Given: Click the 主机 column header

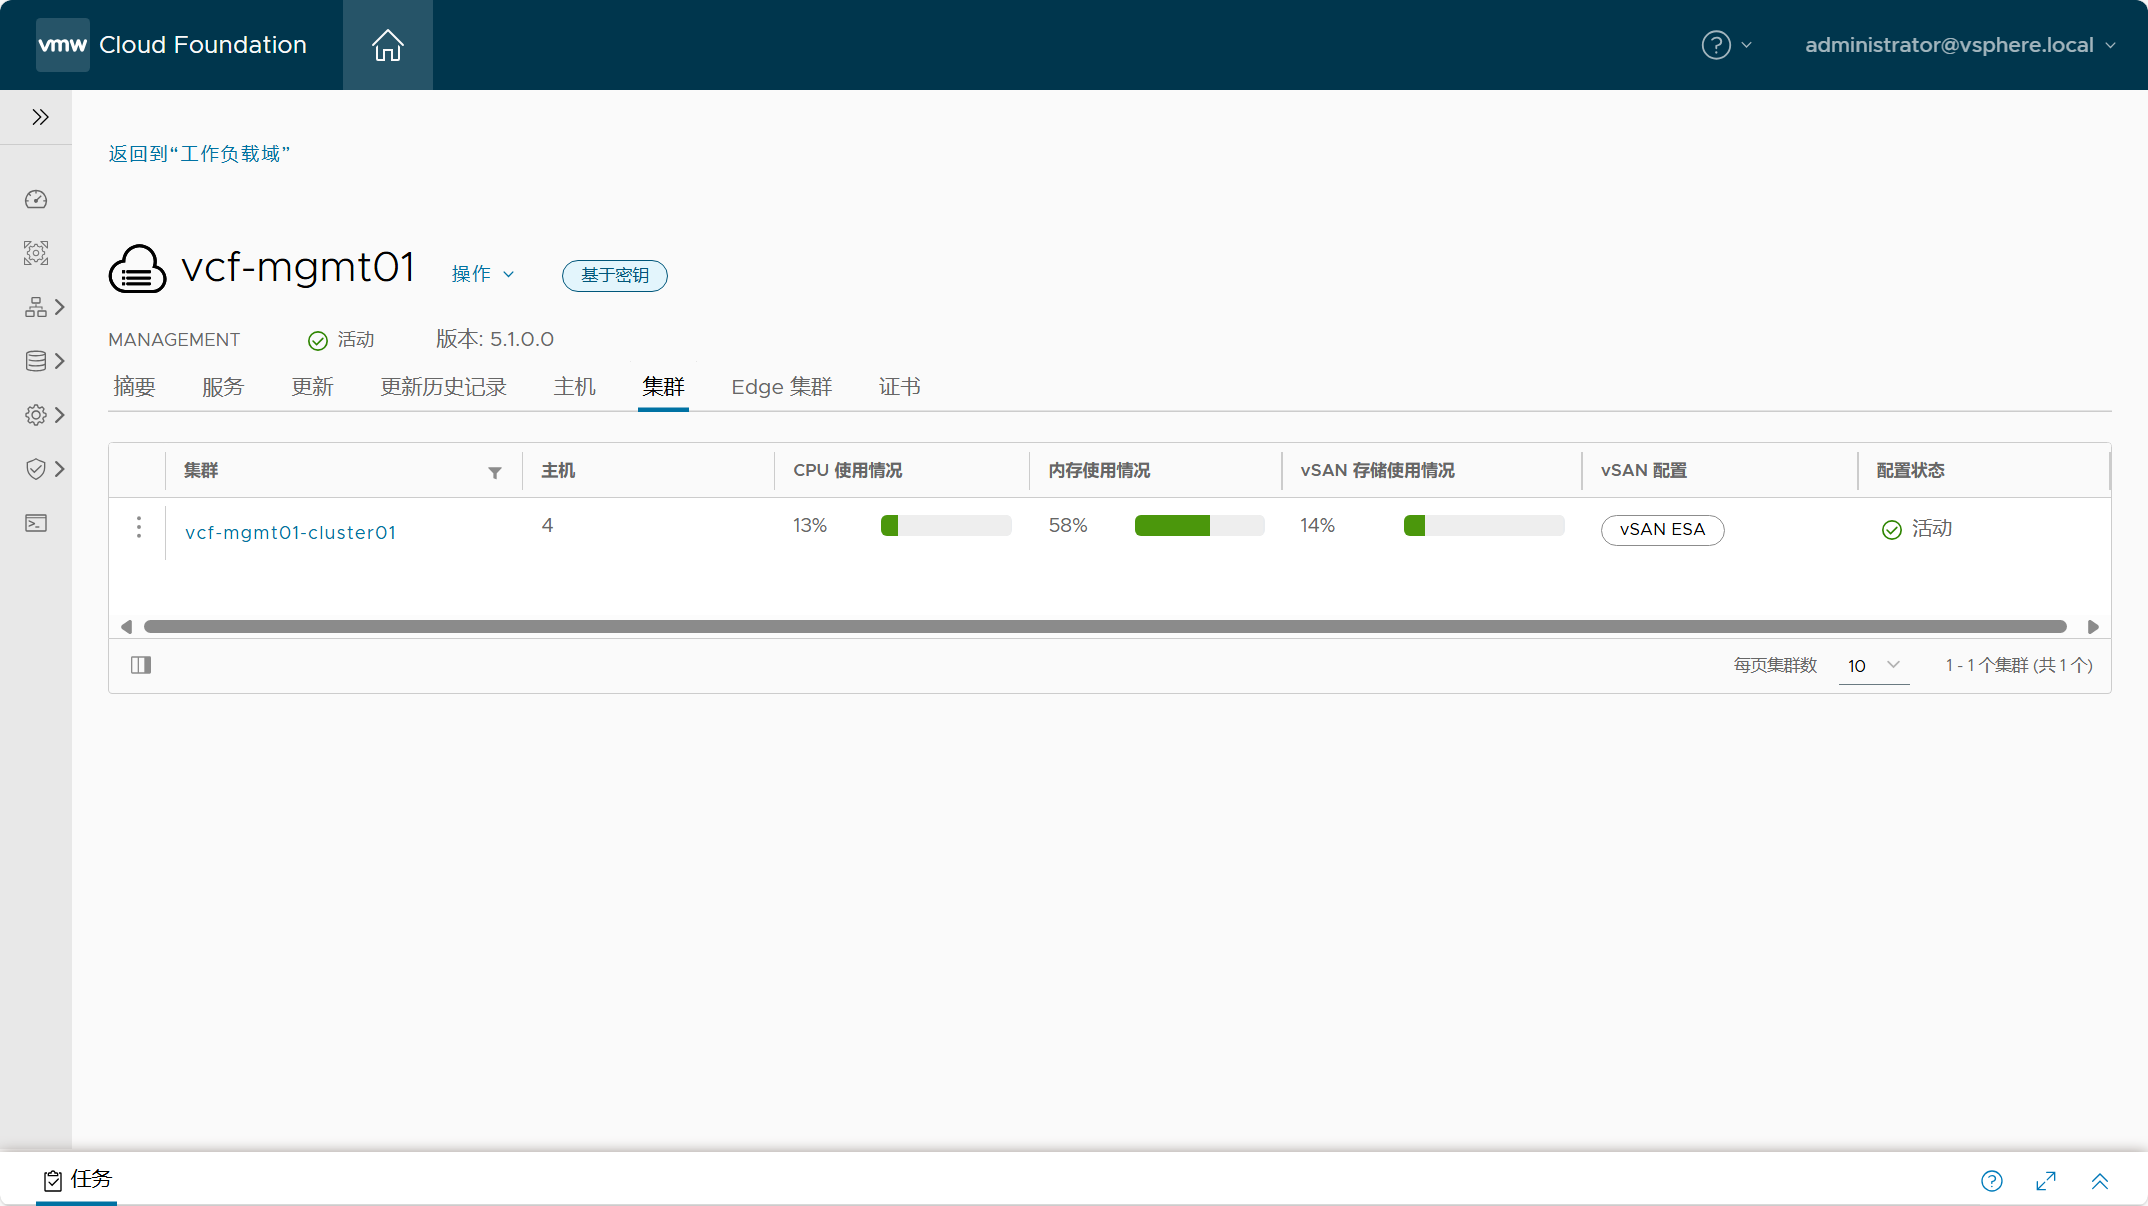Looking at the screenshot, I should (558, 470).
